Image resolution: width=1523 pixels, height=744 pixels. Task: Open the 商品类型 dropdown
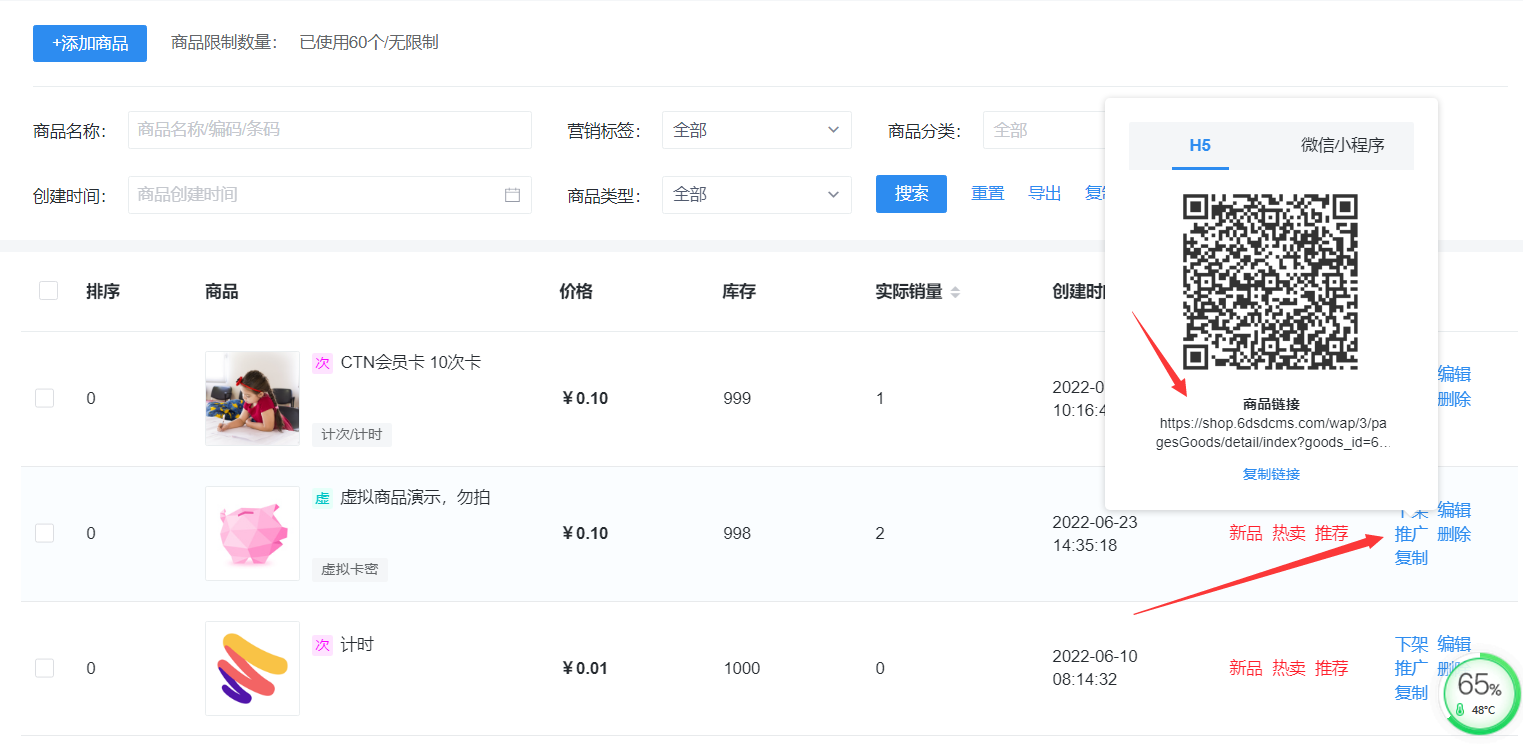click(x=757, y=194)
